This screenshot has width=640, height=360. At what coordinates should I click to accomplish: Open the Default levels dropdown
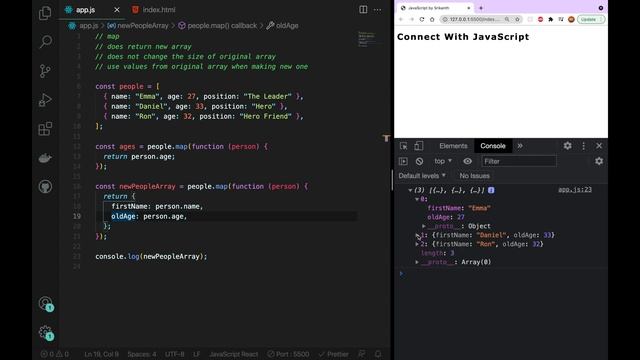coord(422,176)
